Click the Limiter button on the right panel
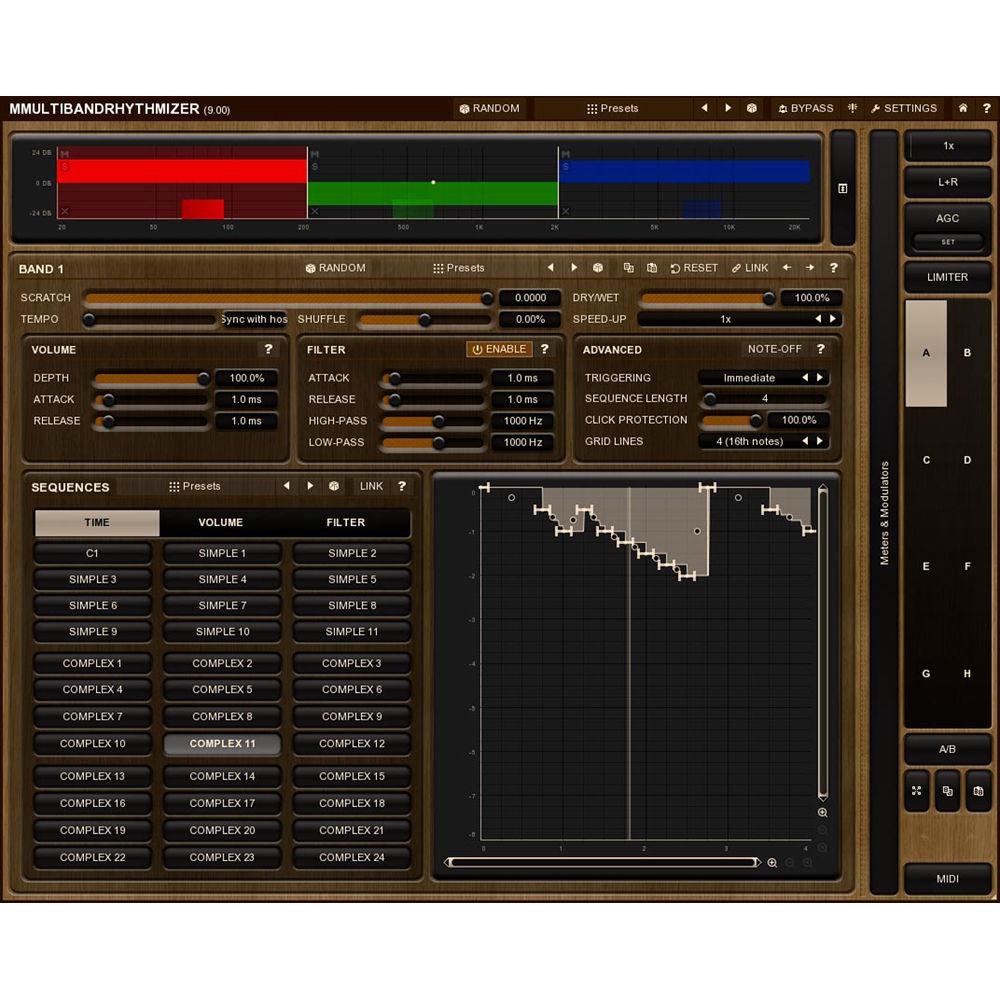This screenshot has height=1000, width=1000. (947, 277)
